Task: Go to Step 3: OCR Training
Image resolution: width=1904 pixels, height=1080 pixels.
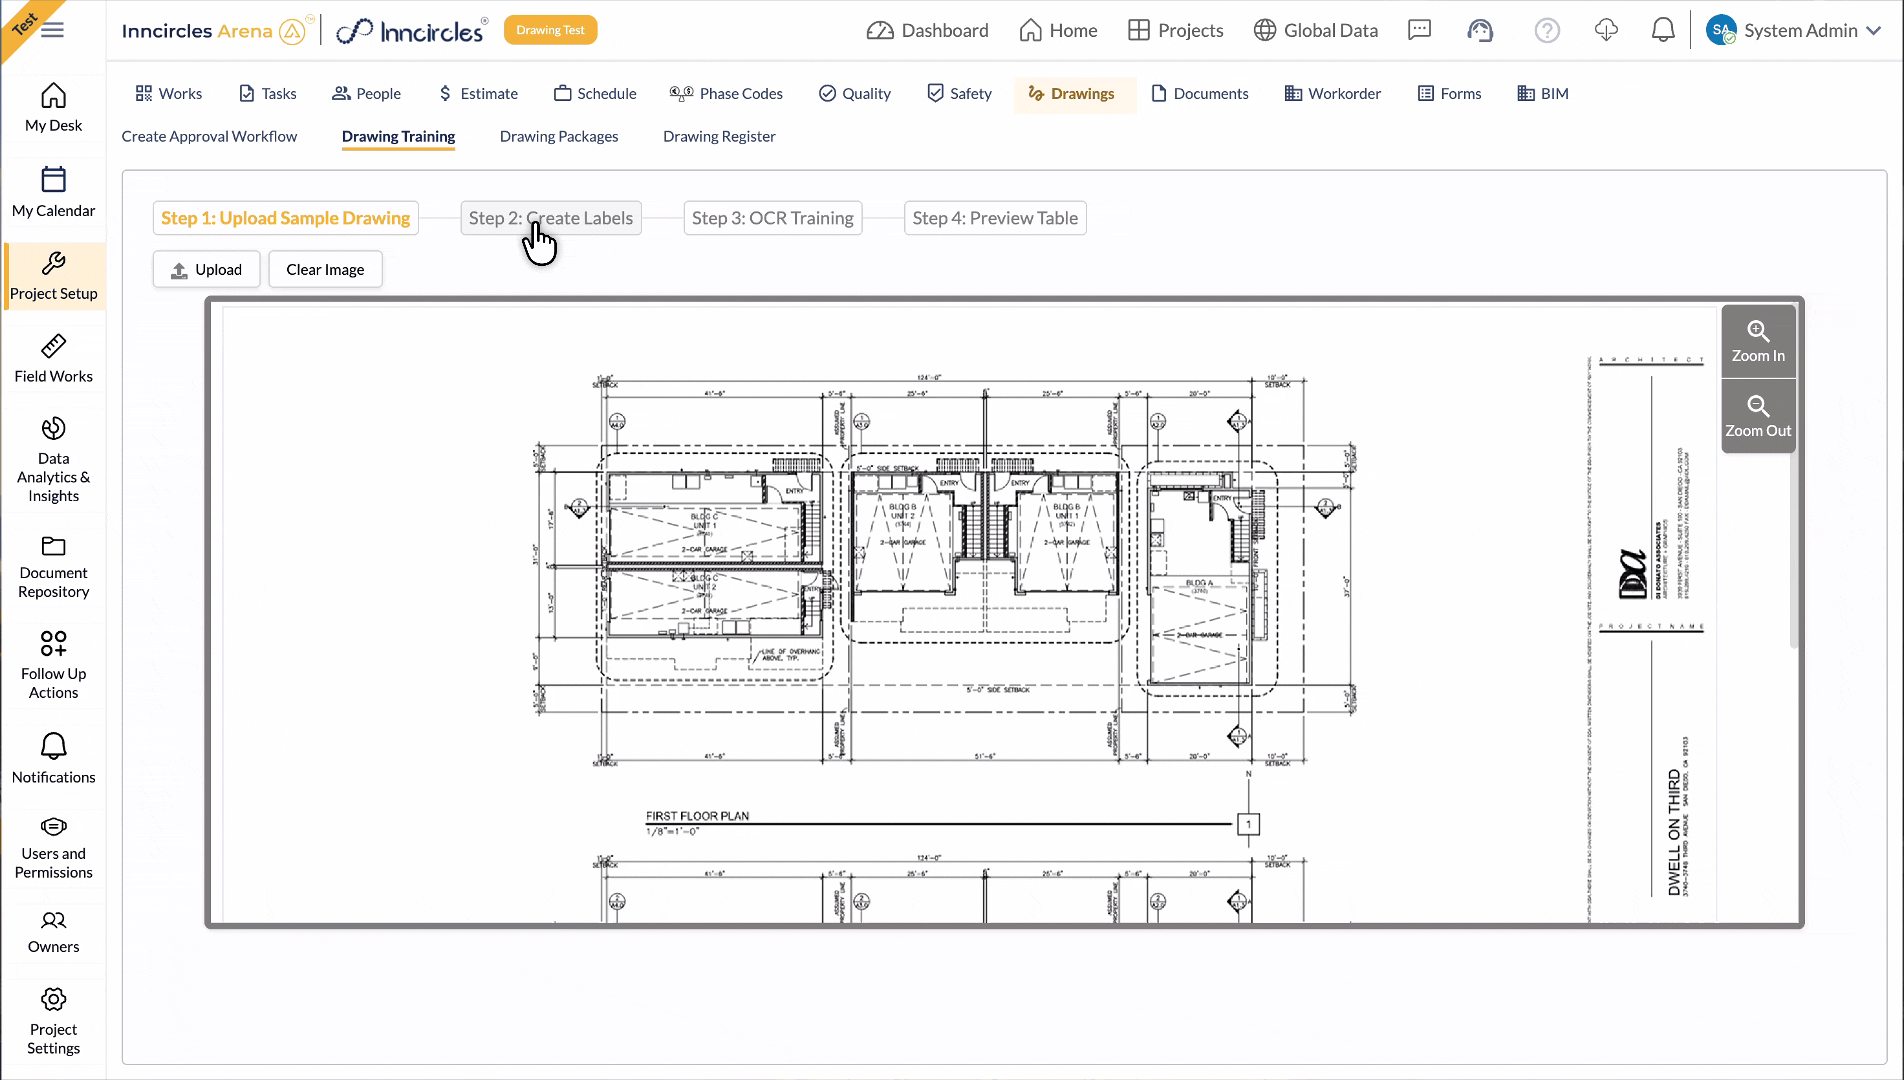Action: click(773, 218)
